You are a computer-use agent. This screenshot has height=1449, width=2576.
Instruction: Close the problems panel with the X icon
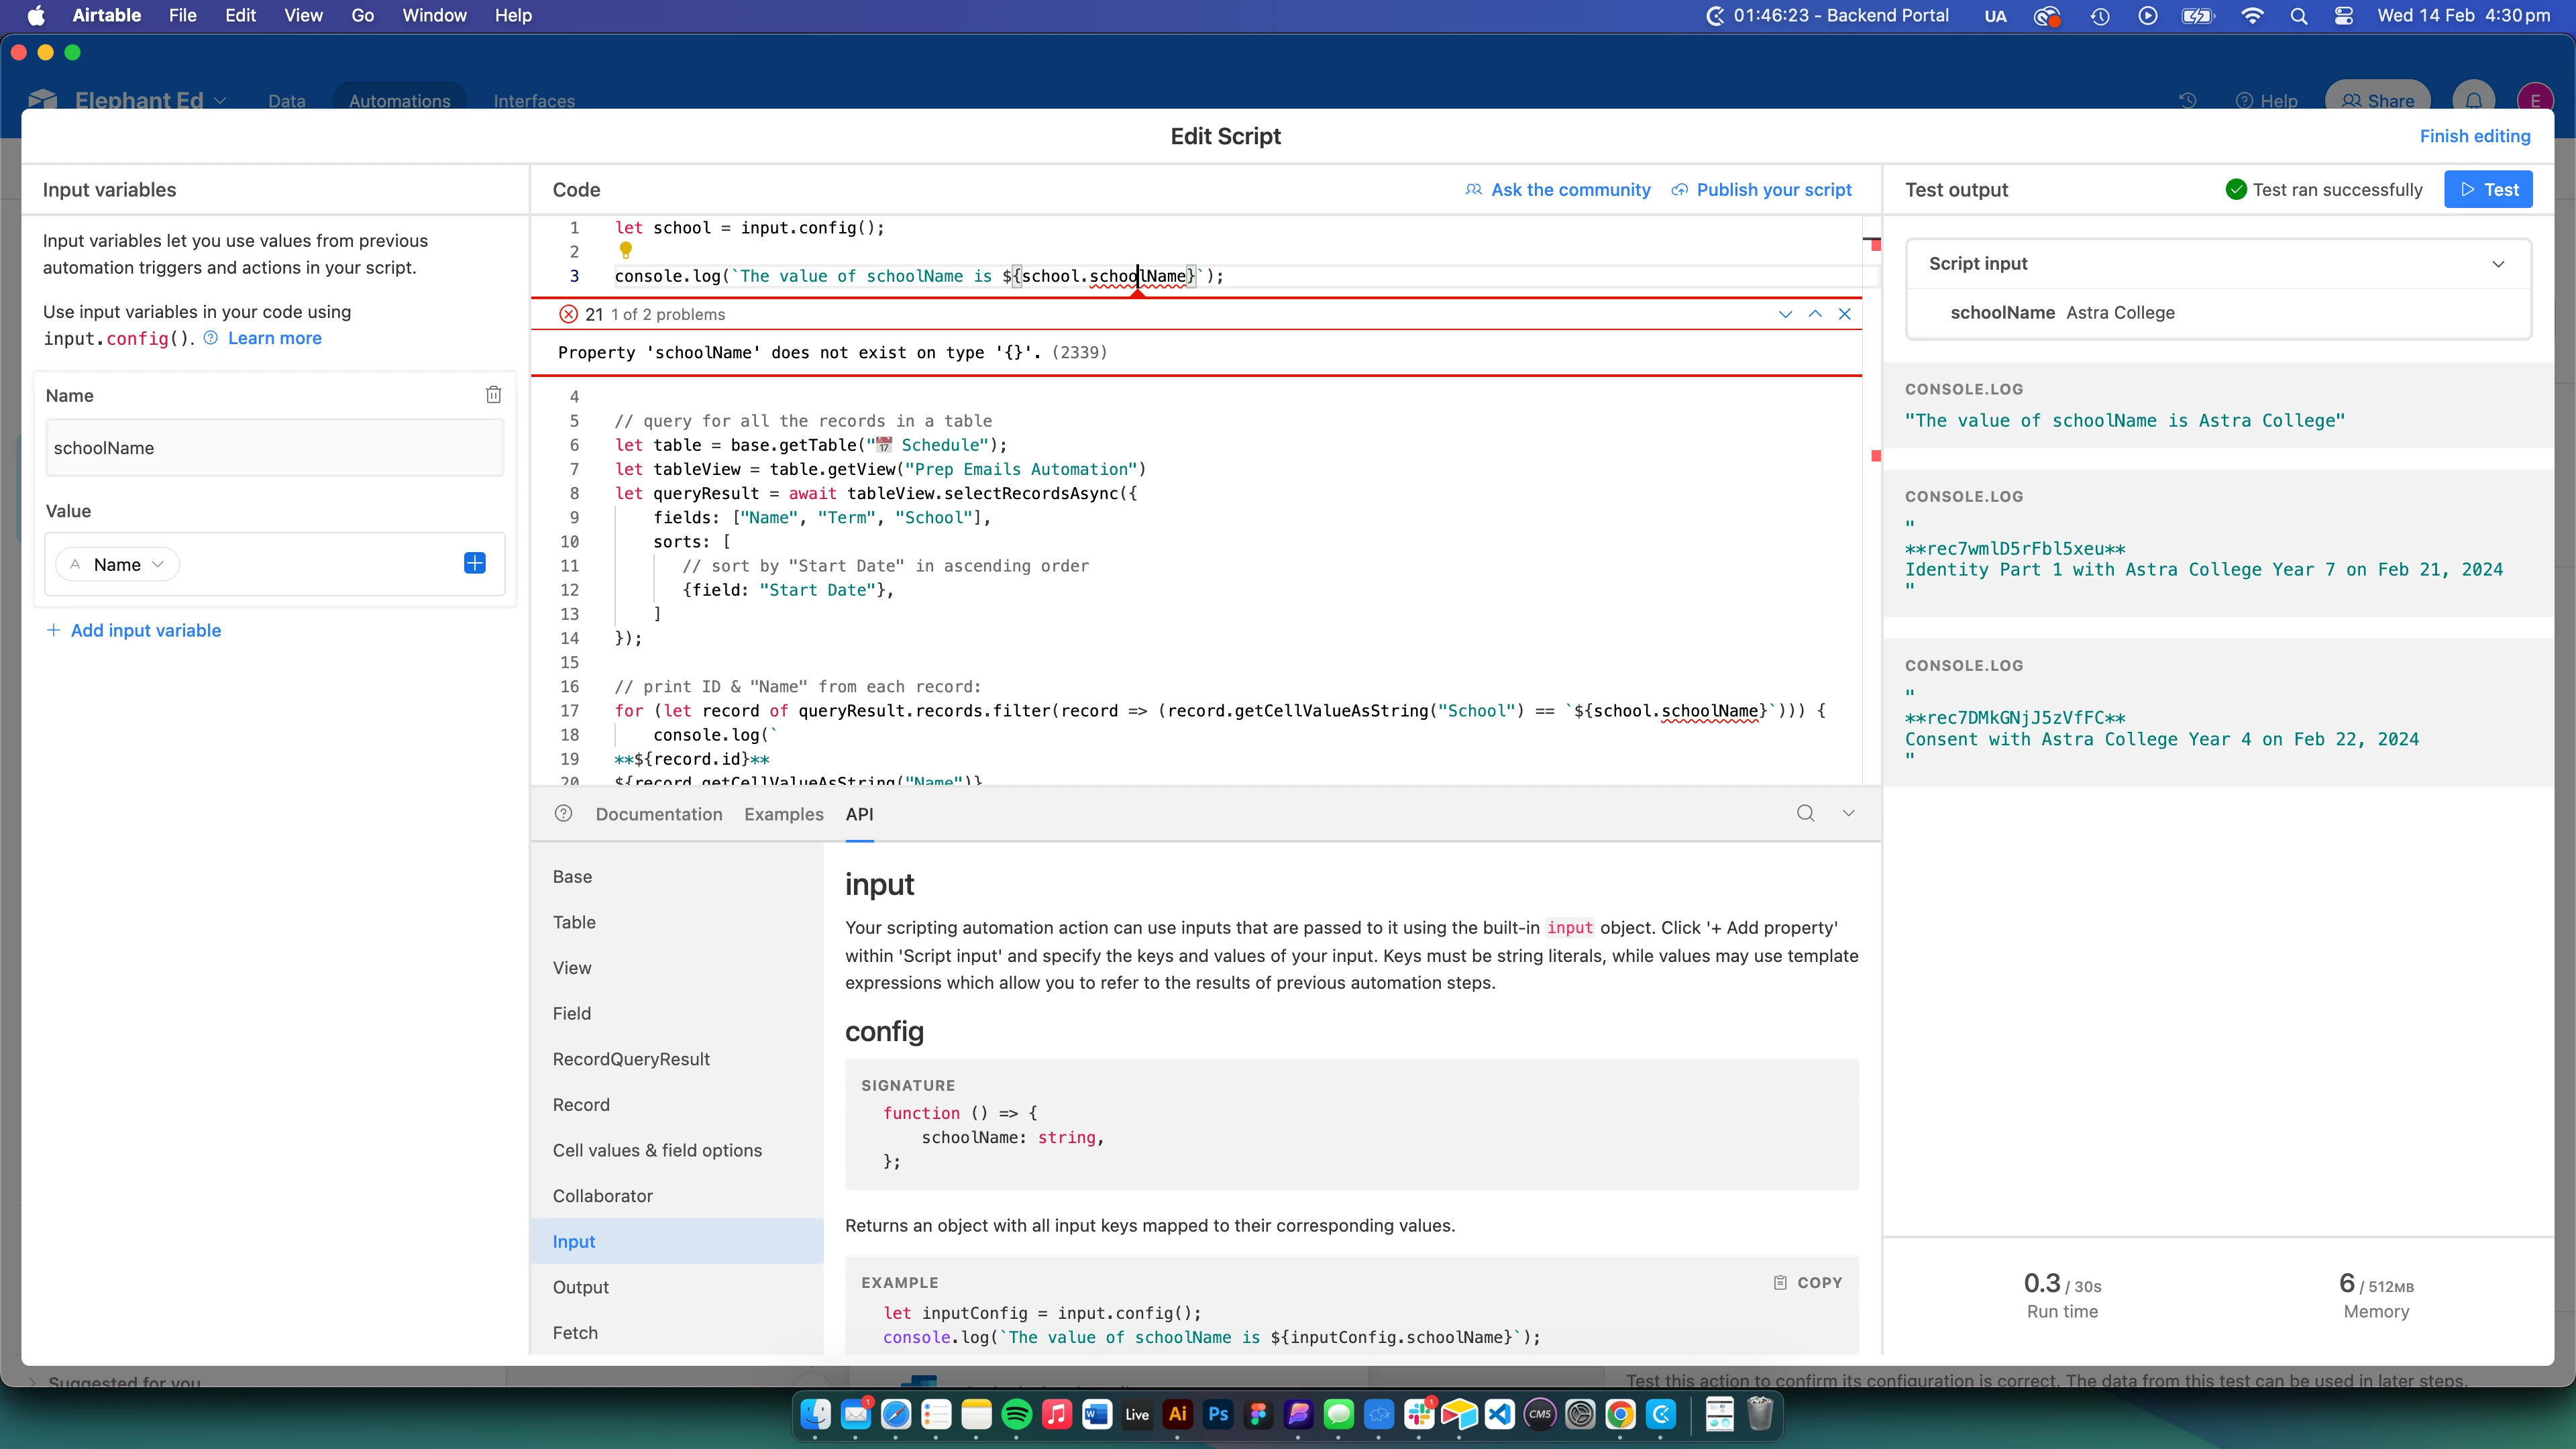tap(1845, 314)
